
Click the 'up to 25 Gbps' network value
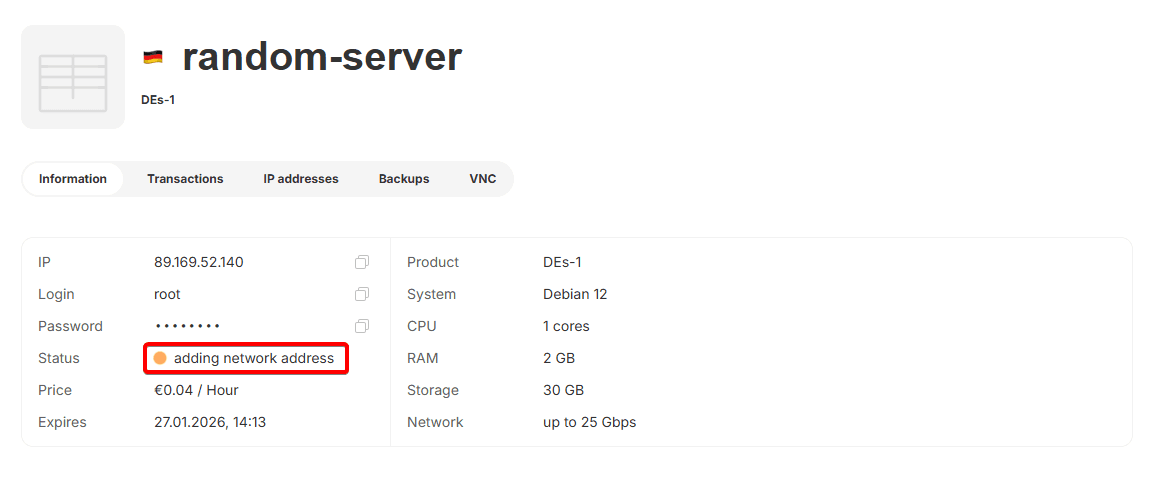click(x=589, y=422)
